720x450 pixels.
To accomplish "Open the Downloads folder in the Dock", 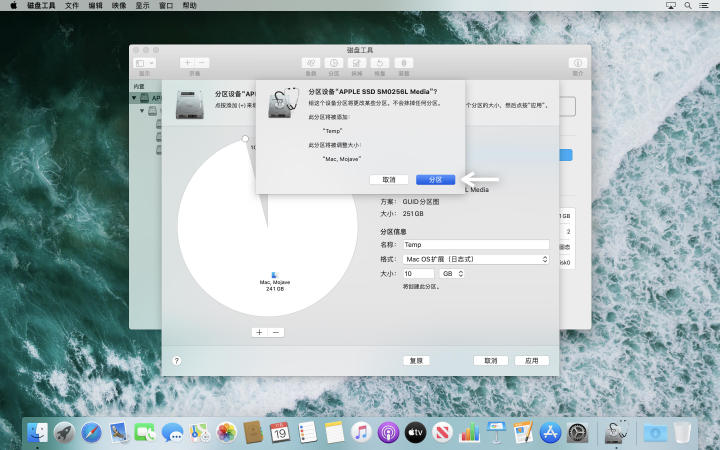I will [x=655, y=433].
